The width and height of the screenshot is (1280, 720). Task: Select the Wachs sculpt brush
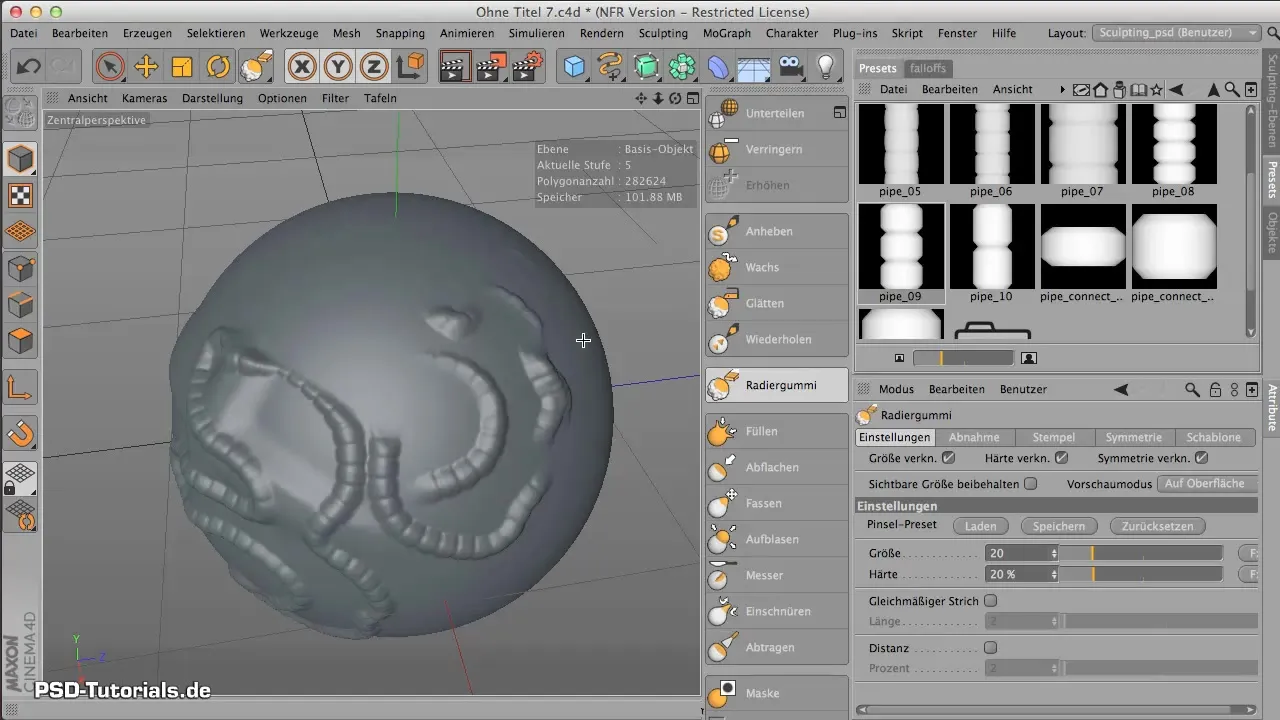[x=776, y=267]
